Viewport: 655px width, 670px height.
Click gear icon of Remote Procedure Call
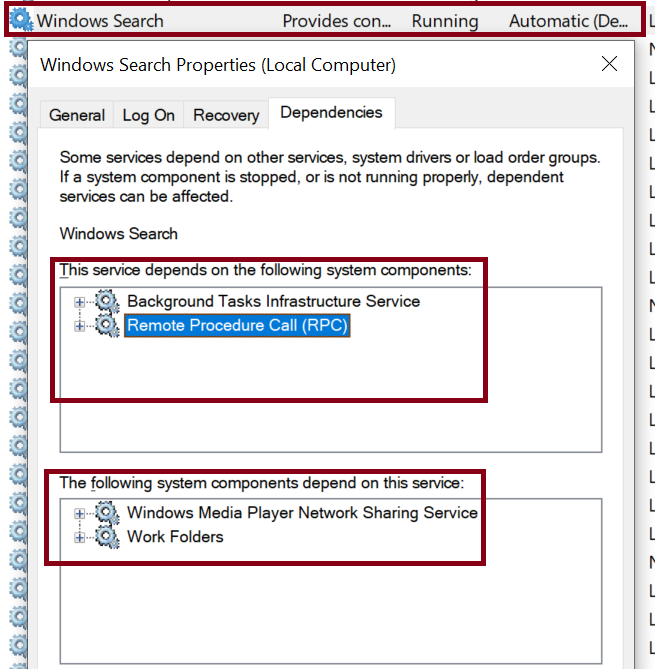(x=107, y=326)
